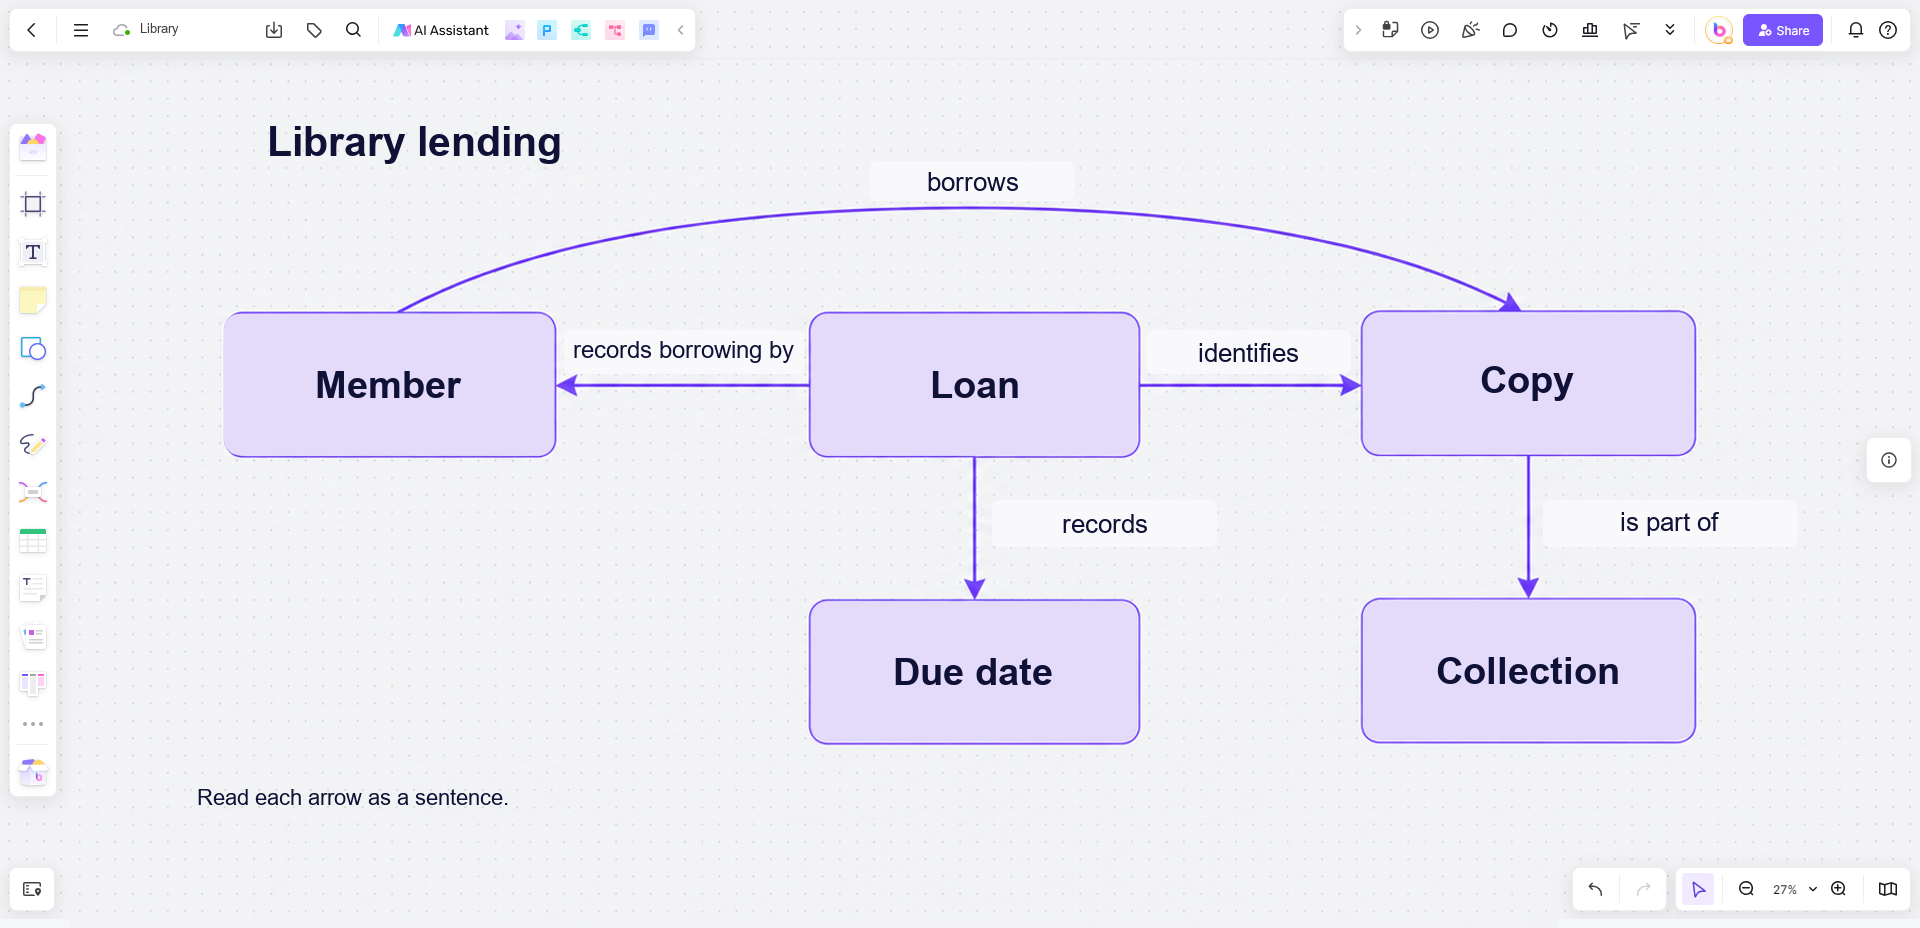Zoom in with the plus magnifier

point(1838,889)
